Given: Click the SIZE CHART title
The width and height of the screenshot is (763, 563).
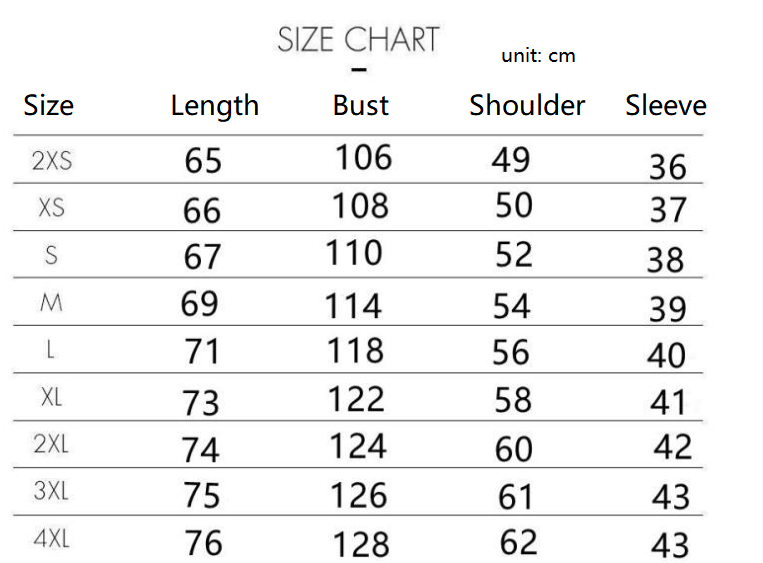Looking at the screenshot, I should pos(358,39).
